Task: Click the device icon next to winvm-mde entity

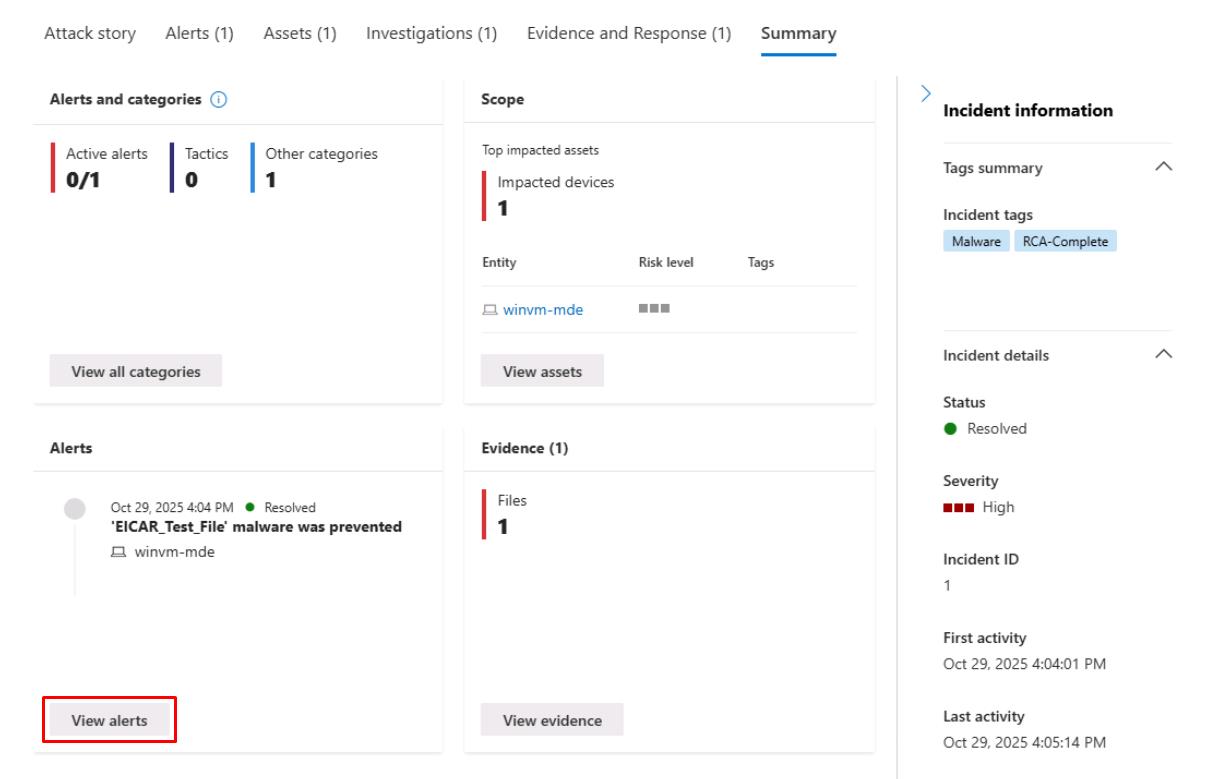Action: [489, 310]
